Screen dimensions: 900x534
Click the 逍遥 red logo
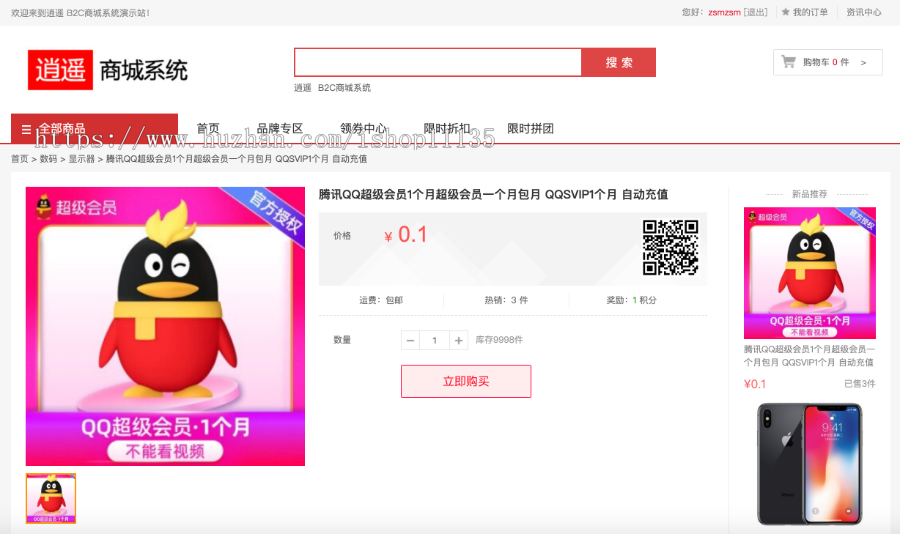(x=60, y=70)
